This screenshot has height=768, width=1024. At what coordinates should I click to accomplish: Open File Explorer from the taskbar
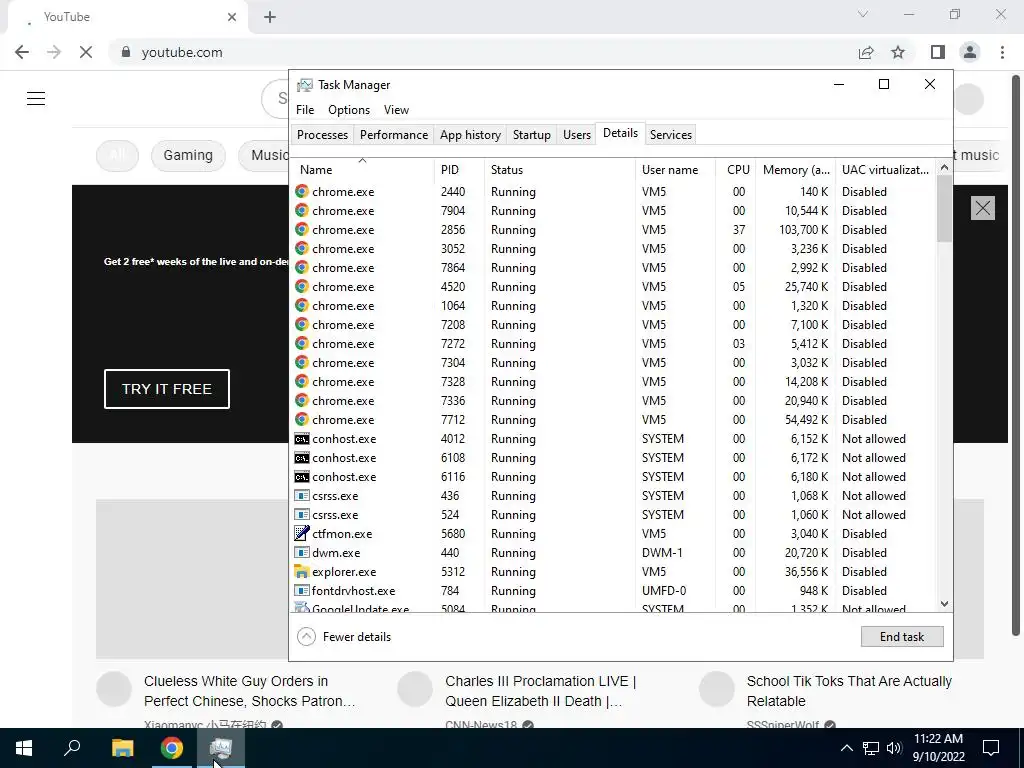[x=122, y=748]
